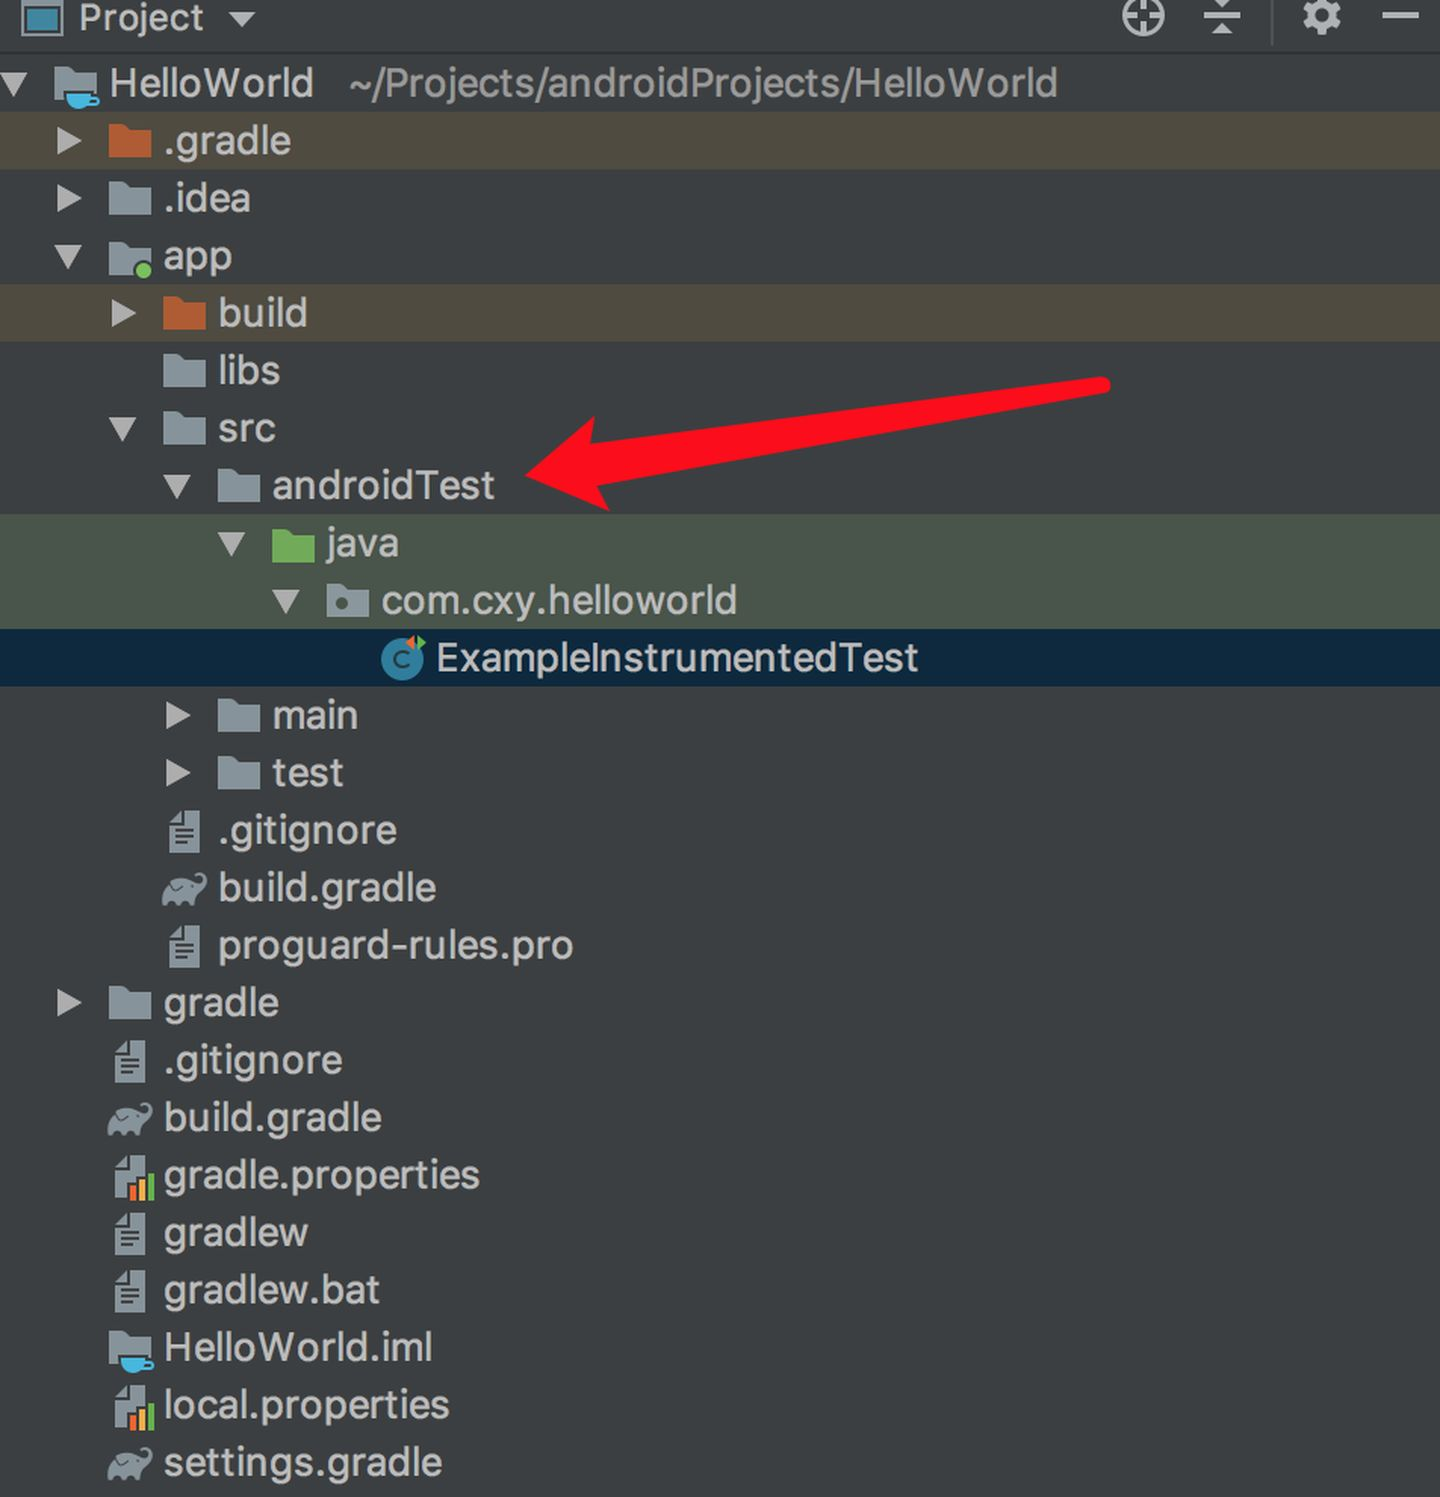Open the Project panel settings gear
The width and height of the screenshot is (1440, 1497).
click(x=1321, y=17)
